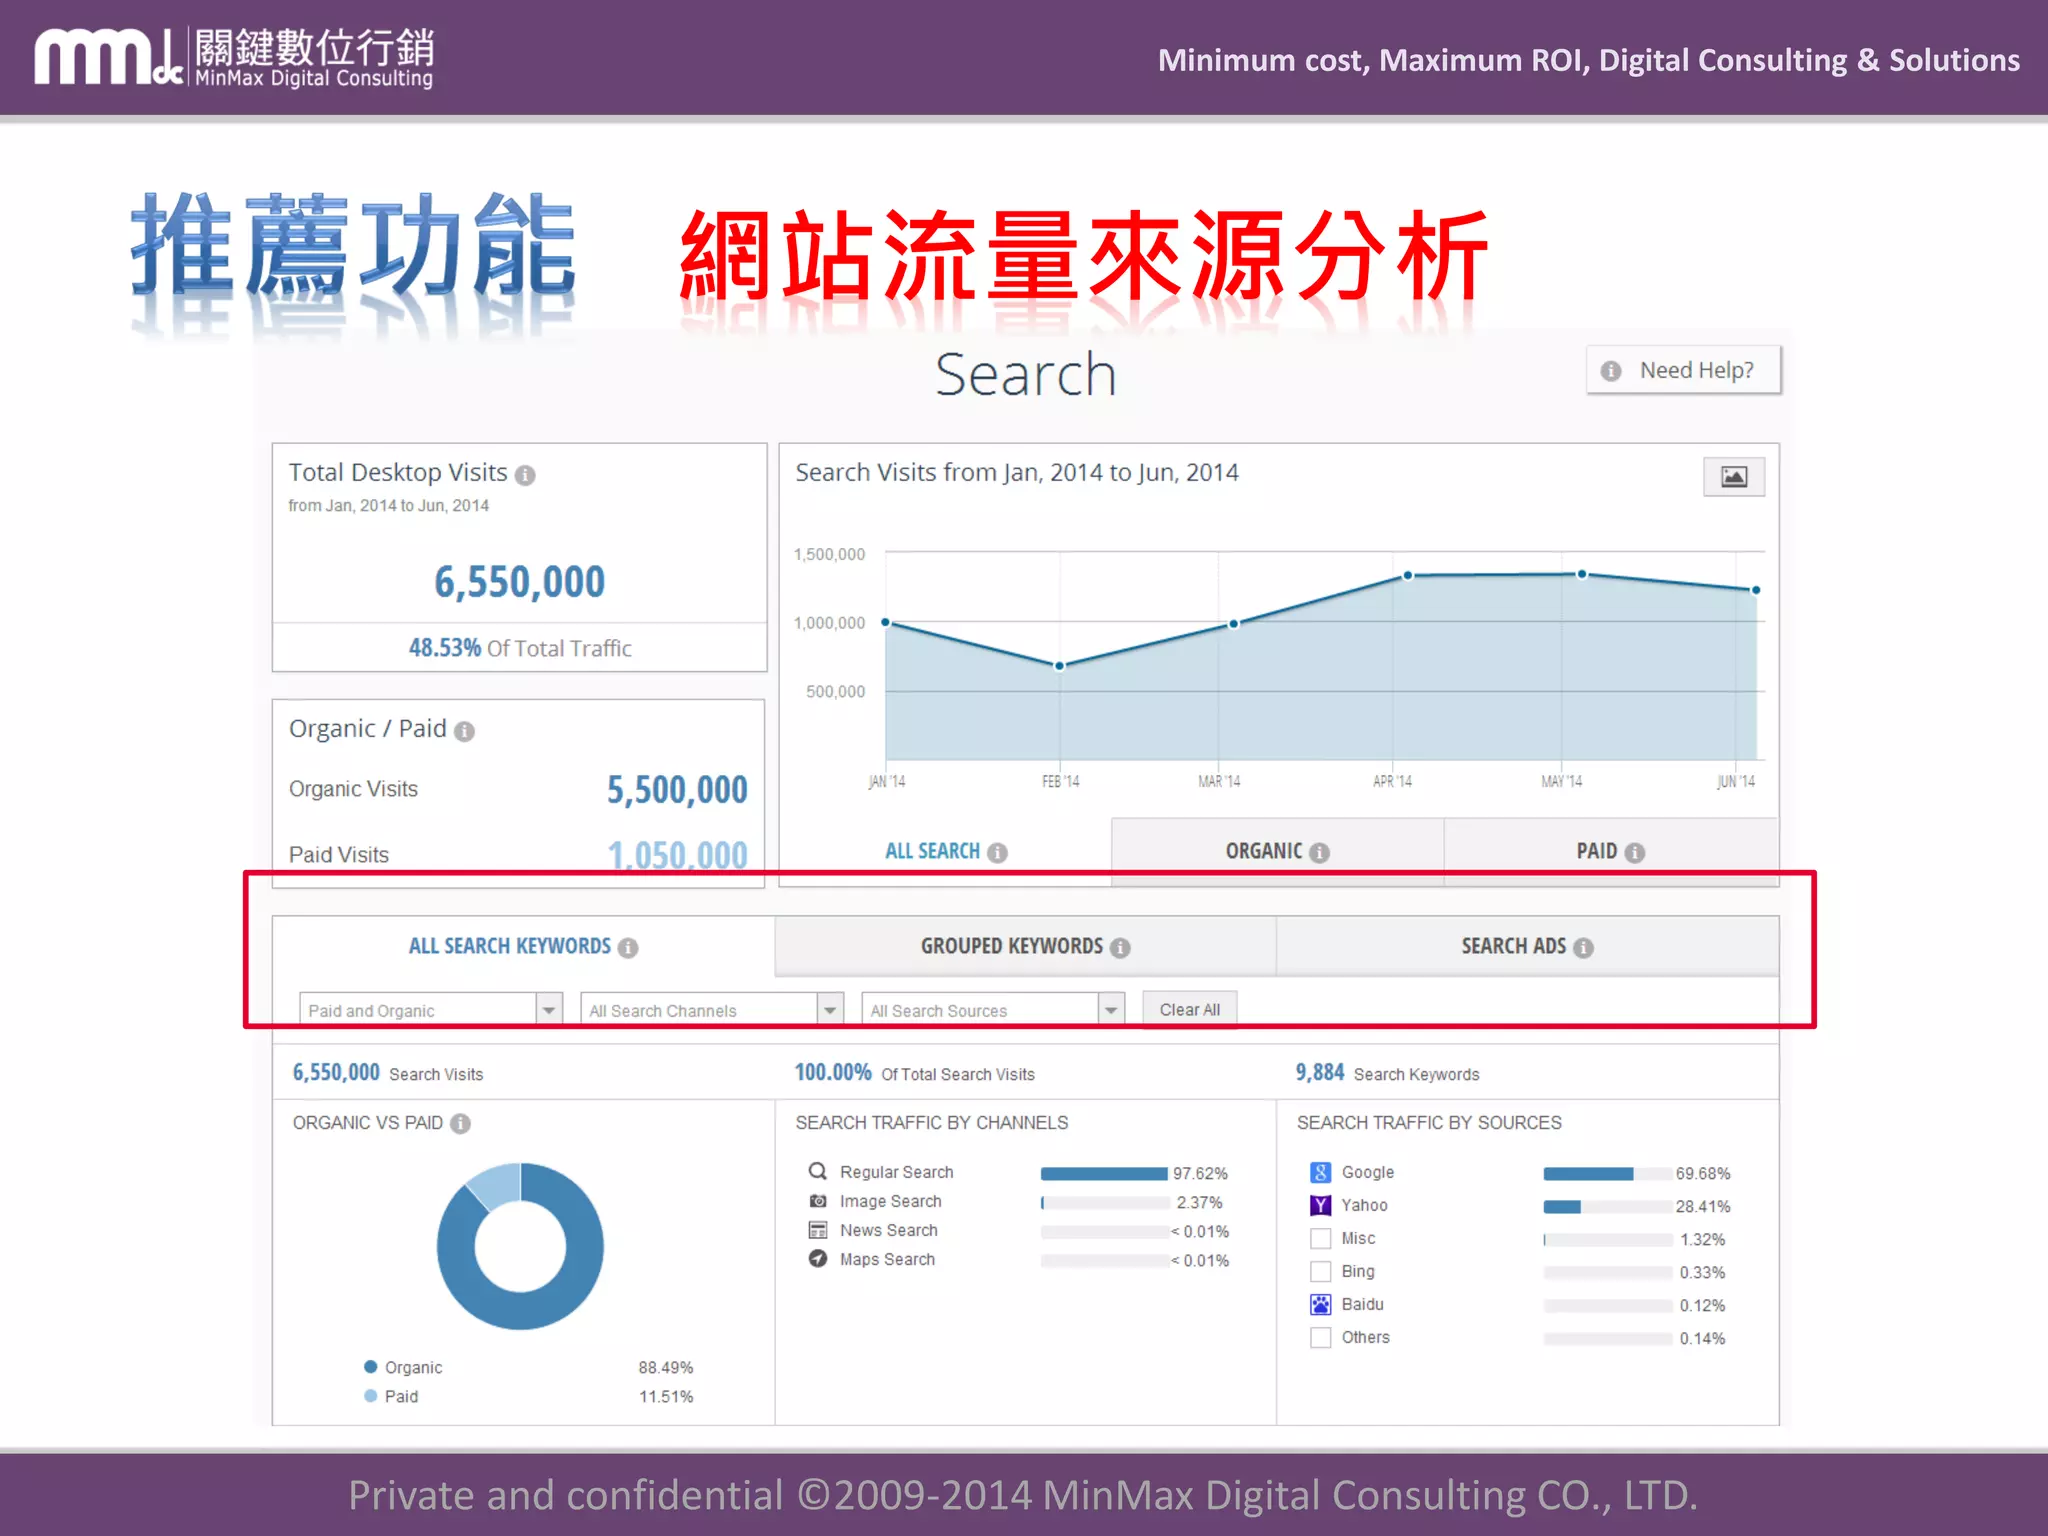Click info icon beside SEARCH ADS
Screen dimensions: 2048x1536
pyautogui.click(x=1583, y=947)
